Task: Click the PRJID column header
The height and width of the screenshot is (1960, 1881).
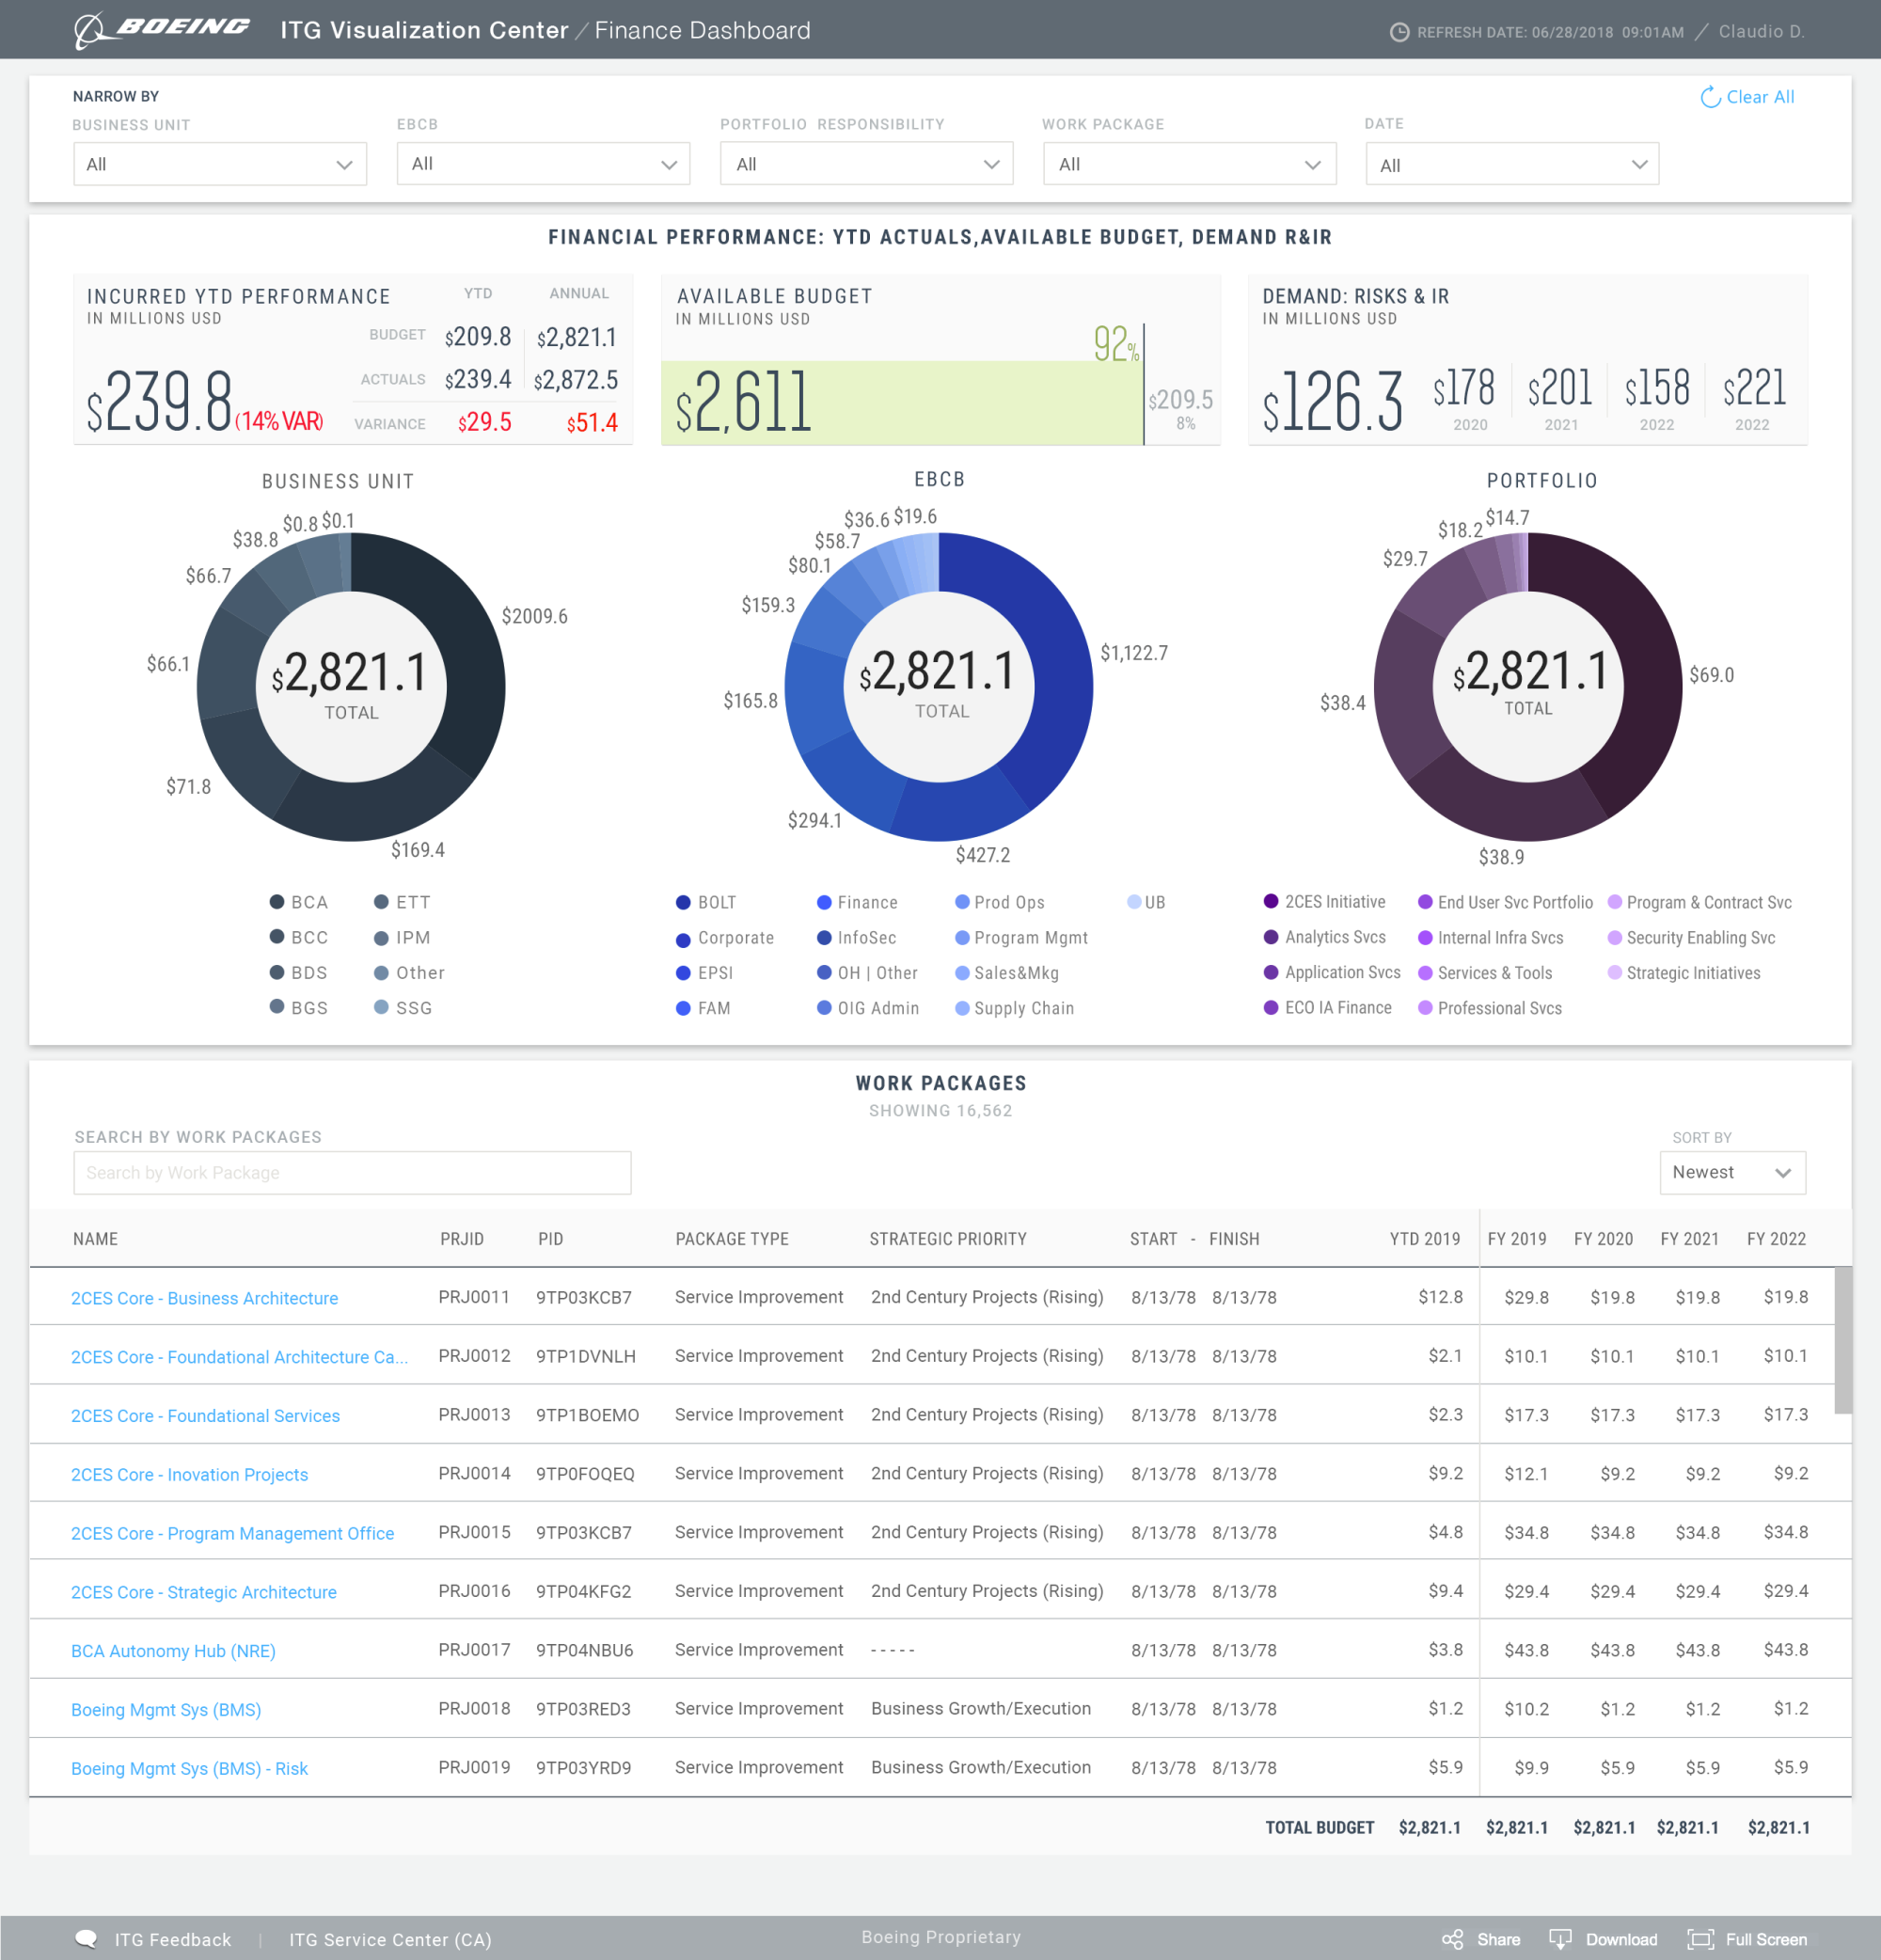Action: pyautogui.click(x=462, y=1239)
